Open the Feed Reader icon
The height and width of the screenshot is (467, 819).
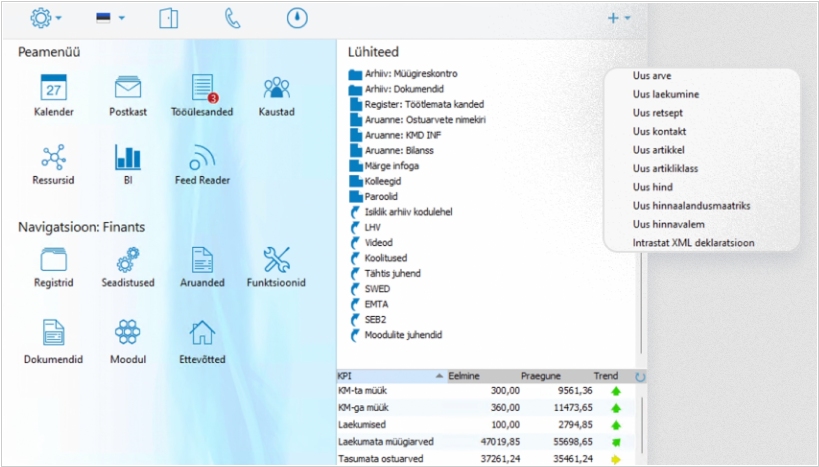click(x=202, y=158)
